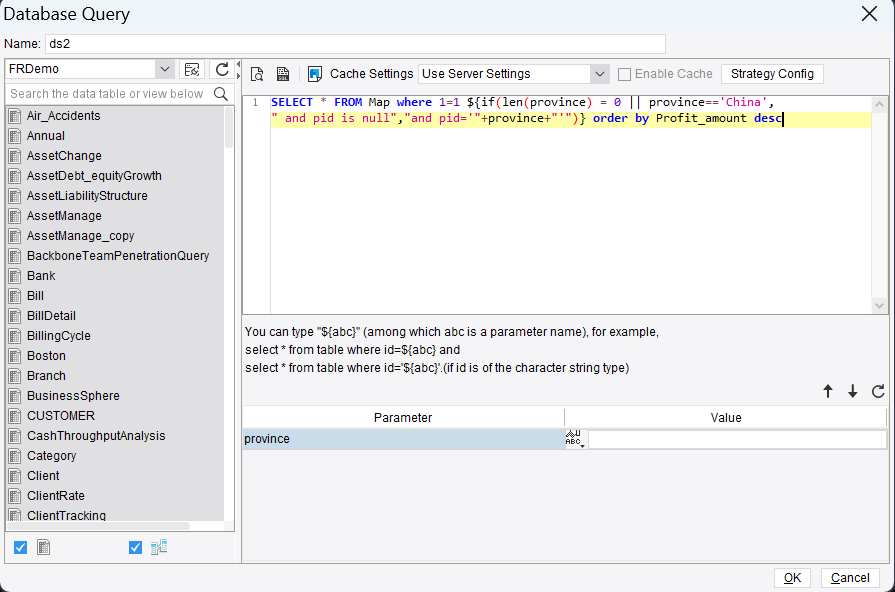Select the Client table
The width and height of the screenshot is (895, 592).
tap(43, 476)
